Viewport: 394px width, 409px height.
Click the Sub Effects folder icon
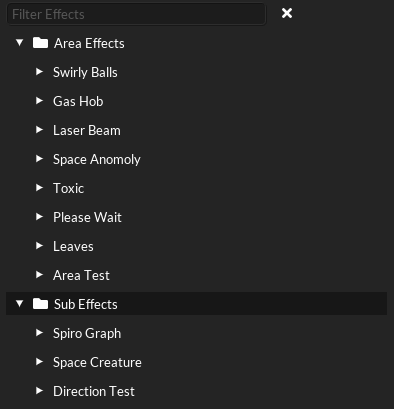click(x=40, y=304)
